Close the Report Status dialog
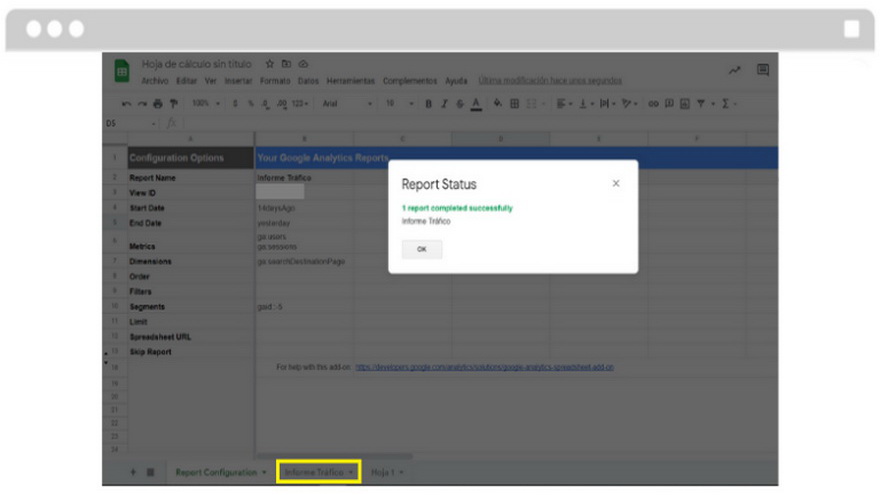 pos(616,184)
